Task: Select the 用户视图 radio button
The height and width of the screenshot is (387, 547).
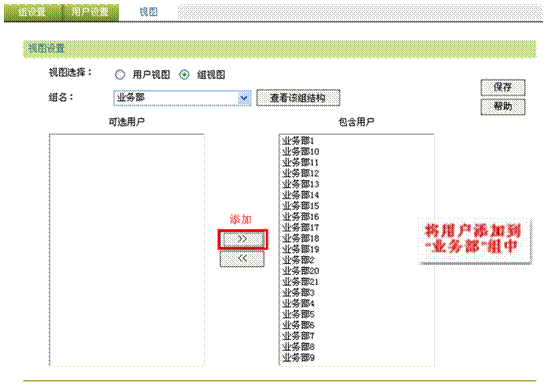Action: (x=120, y=74)
